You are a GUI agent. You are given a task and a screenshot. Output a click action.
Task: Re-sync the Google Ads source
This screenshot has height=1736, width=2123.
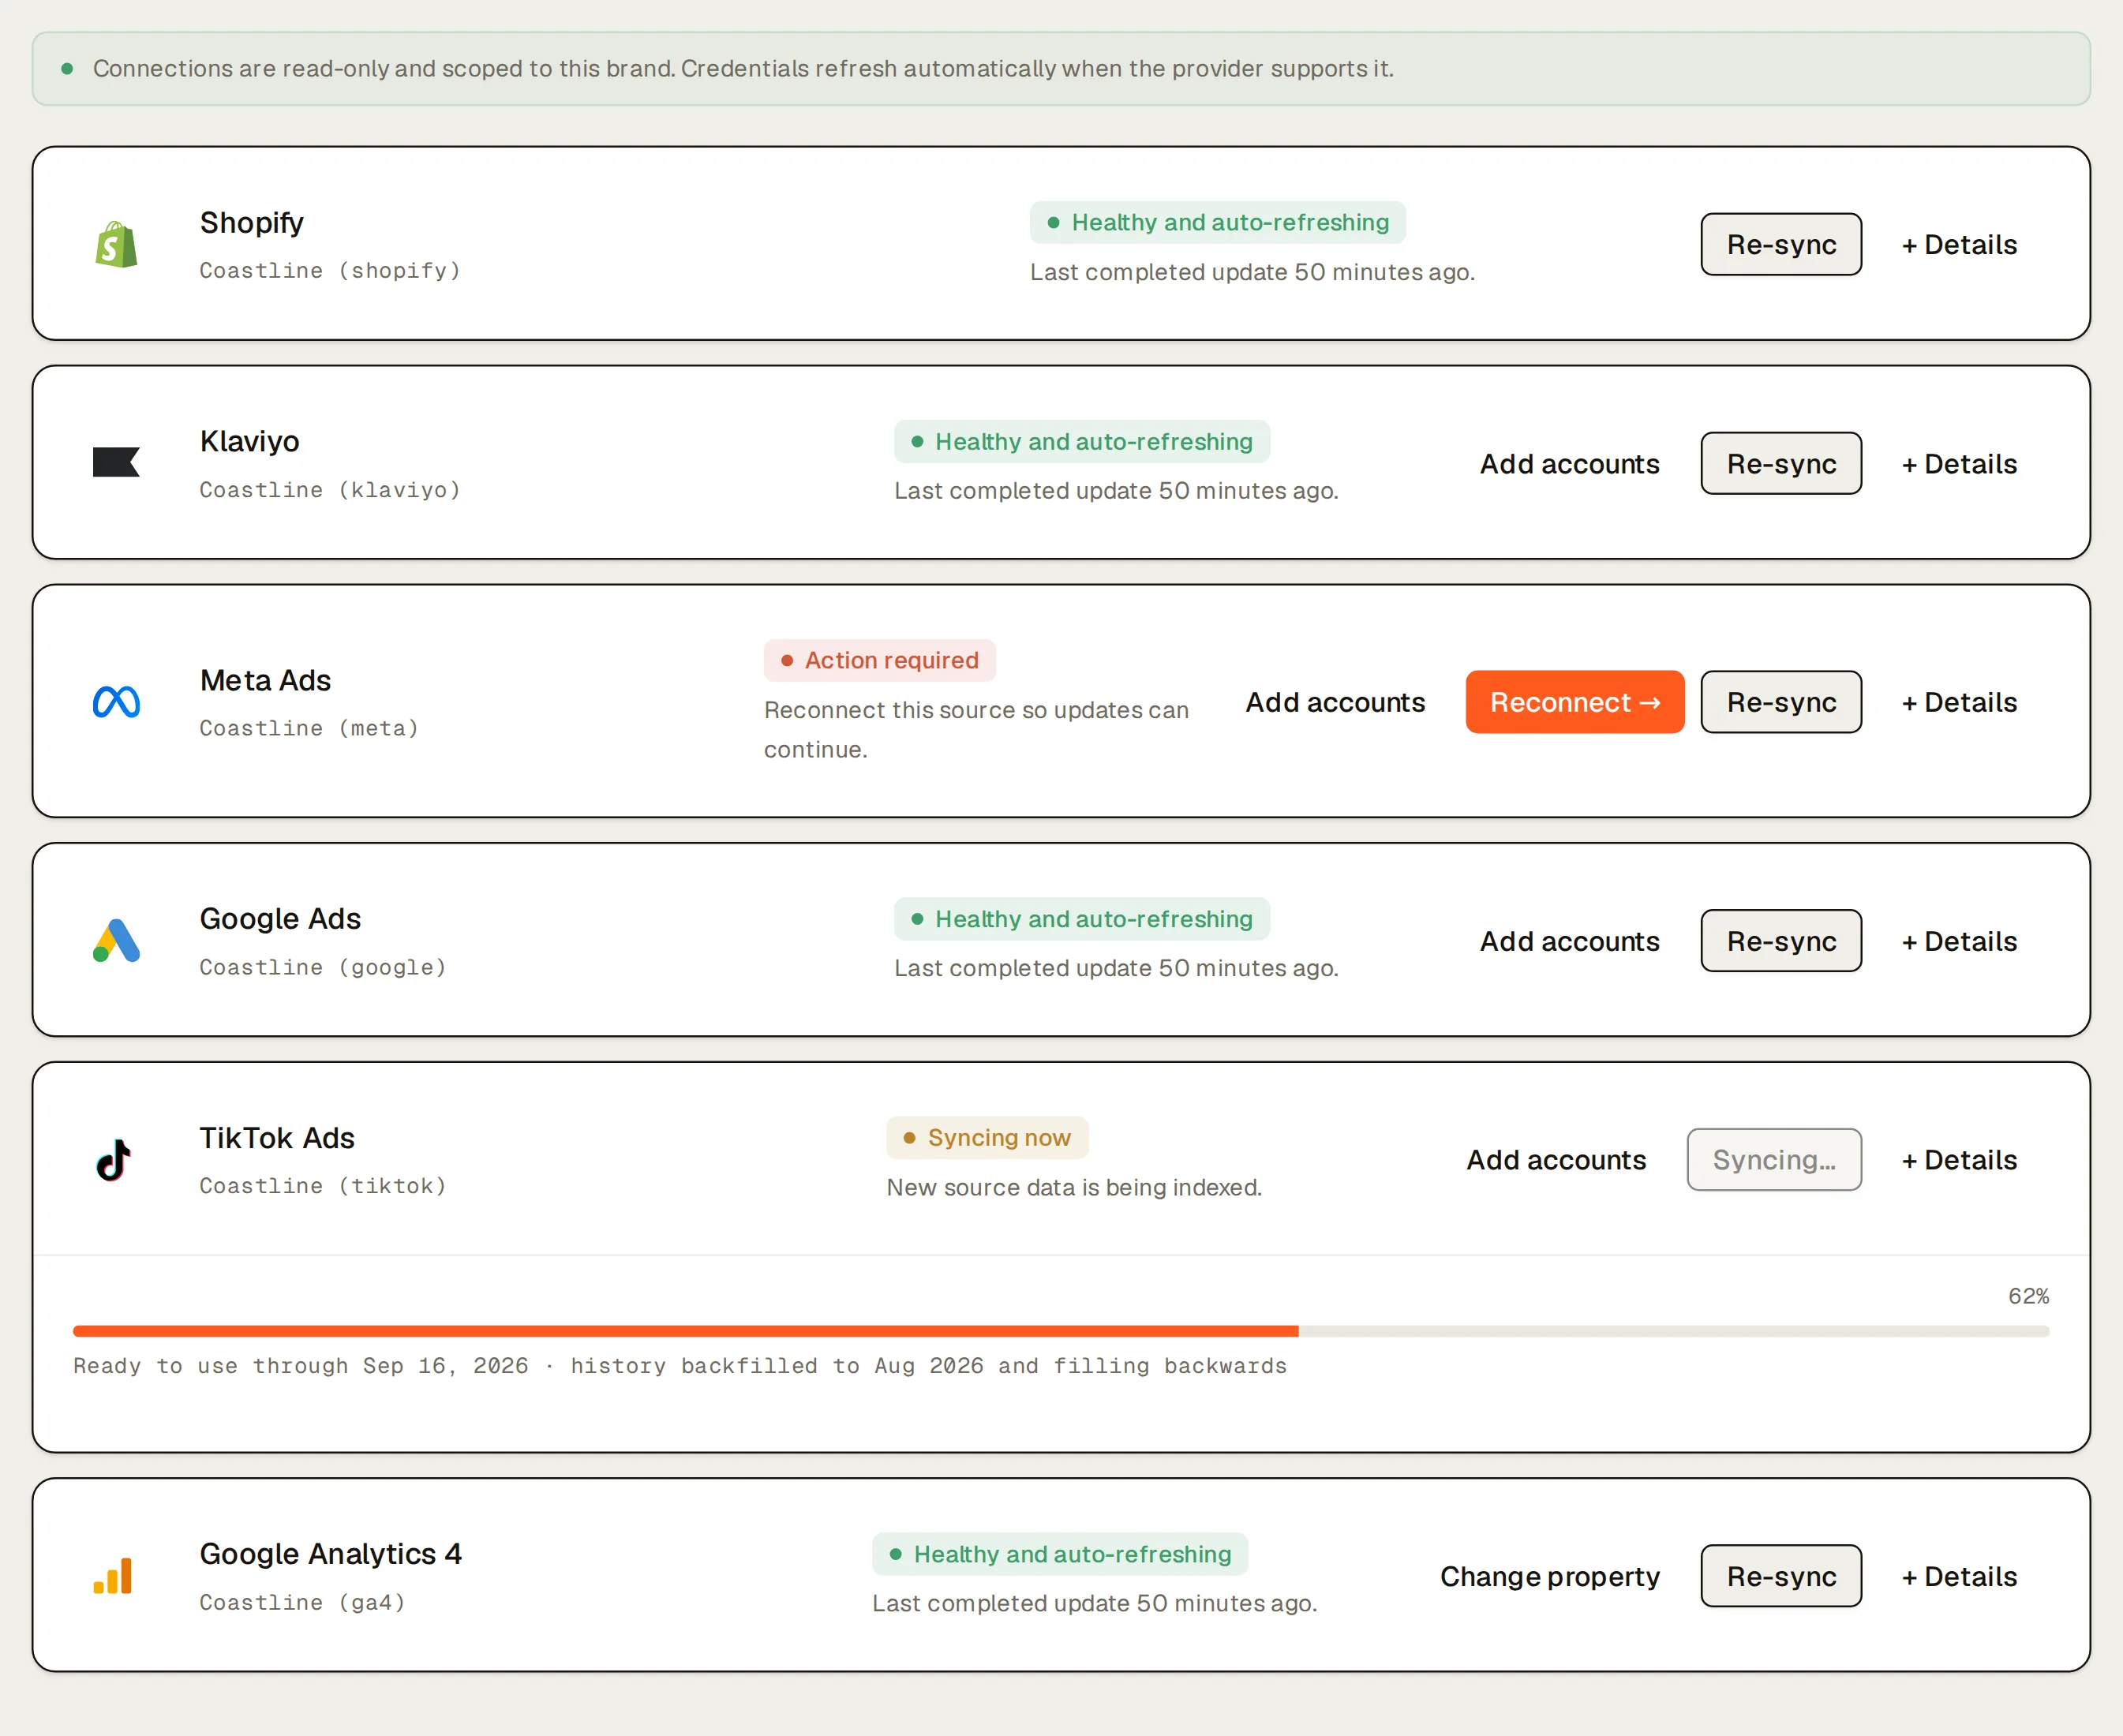coord(1781,940)
